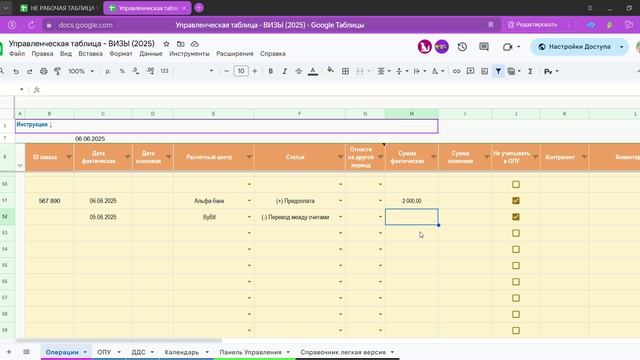Check the cloud document status icon
The height and width of the screenshot is (360, 640).
pos(195,44)
